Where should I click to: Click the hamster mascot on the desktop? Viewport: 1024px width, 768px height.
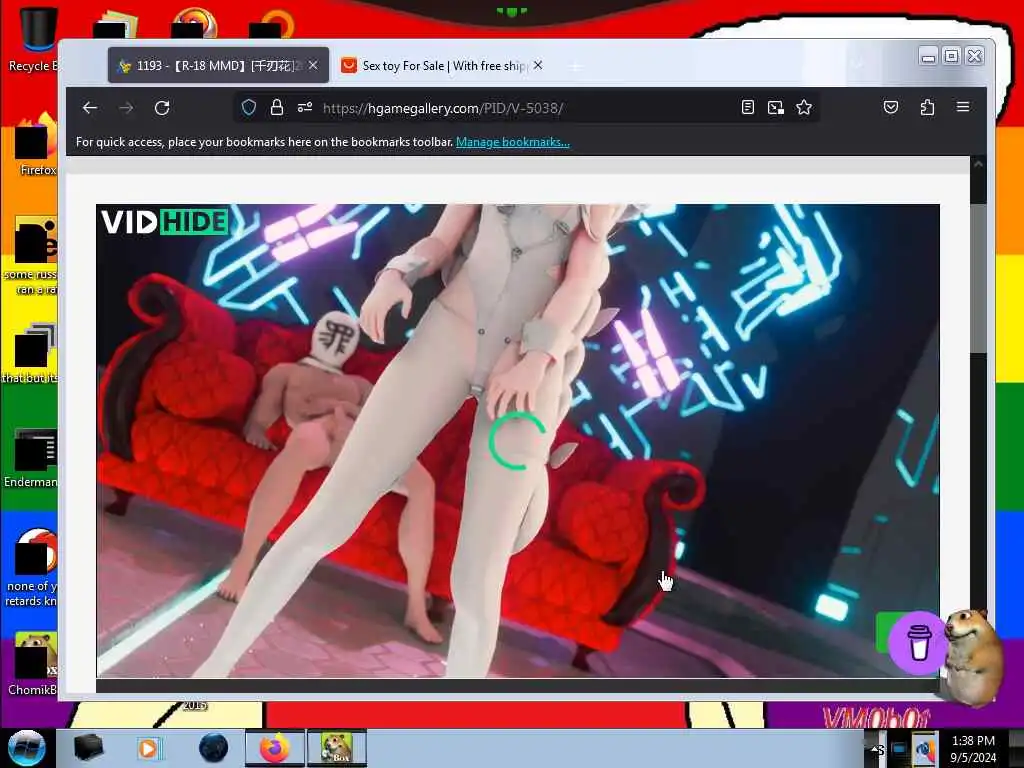[x=975, y=656]
